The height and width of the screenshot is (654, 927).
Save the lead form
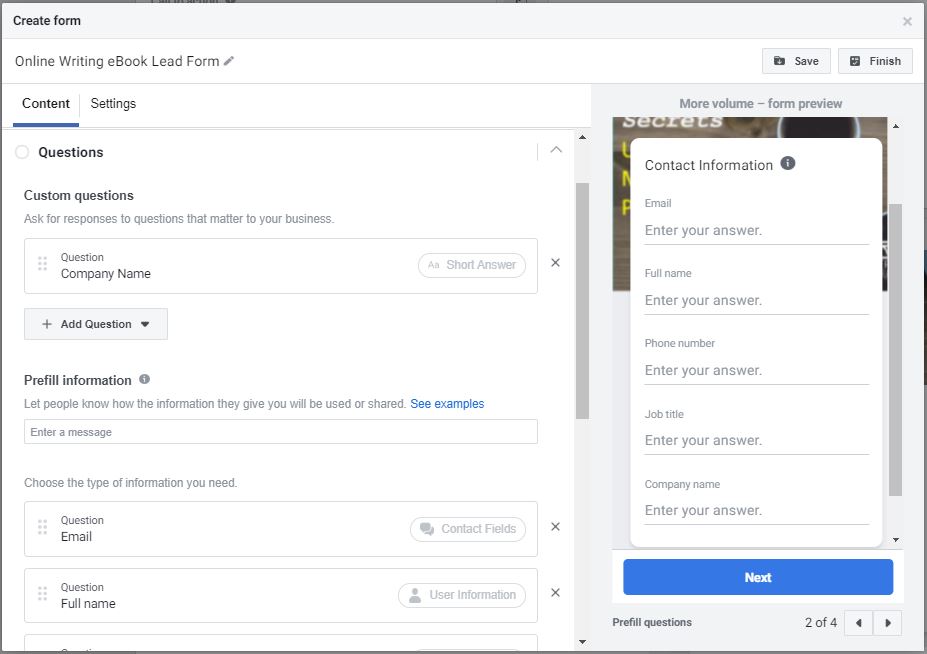tap(796, 61)
